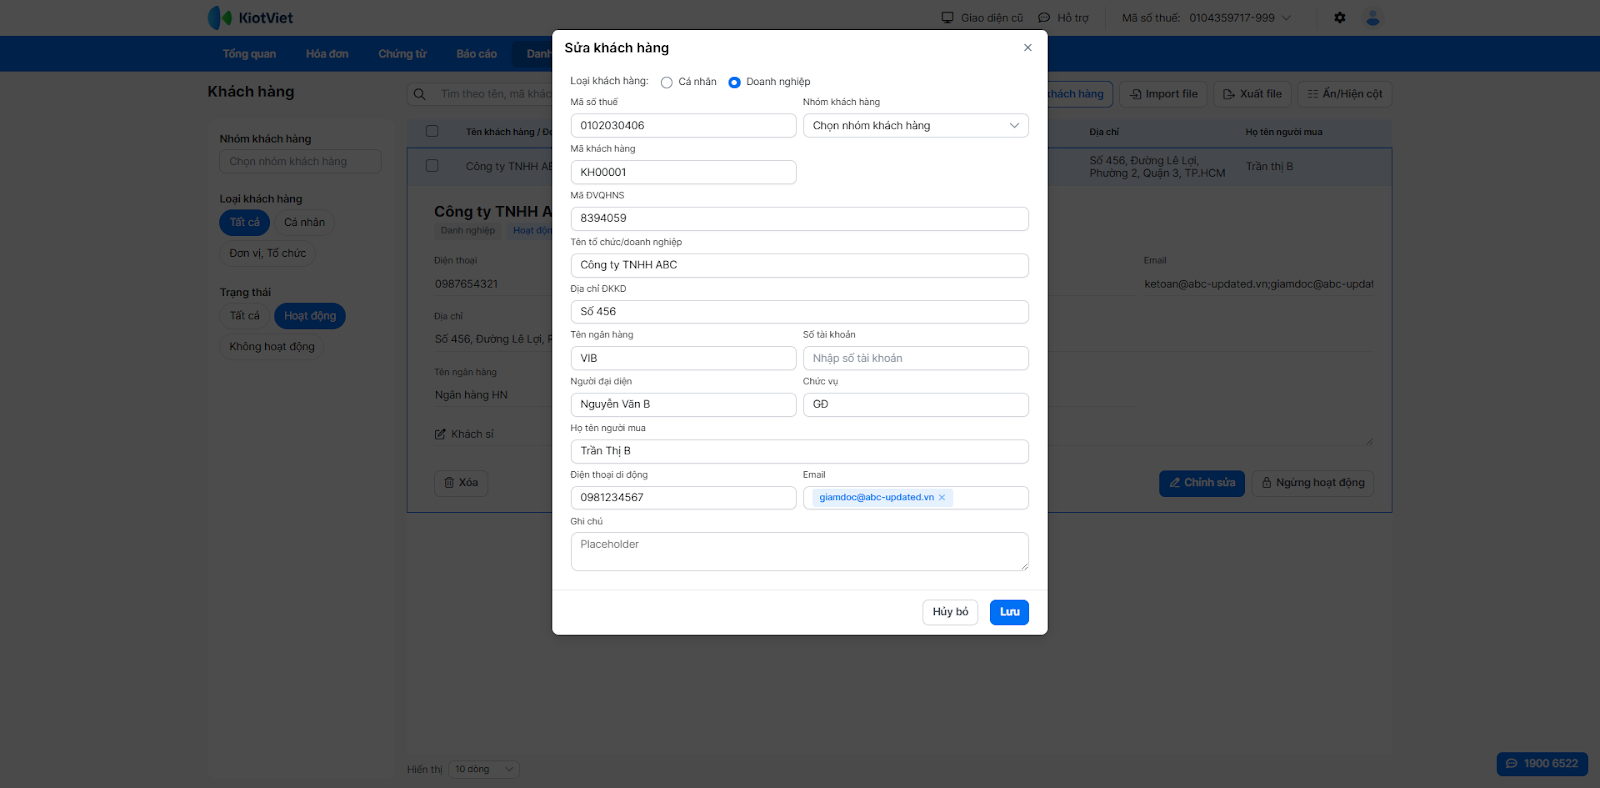Open the Chứng từ menu
Screen dimensions: 1600x788
coord(402,54)
